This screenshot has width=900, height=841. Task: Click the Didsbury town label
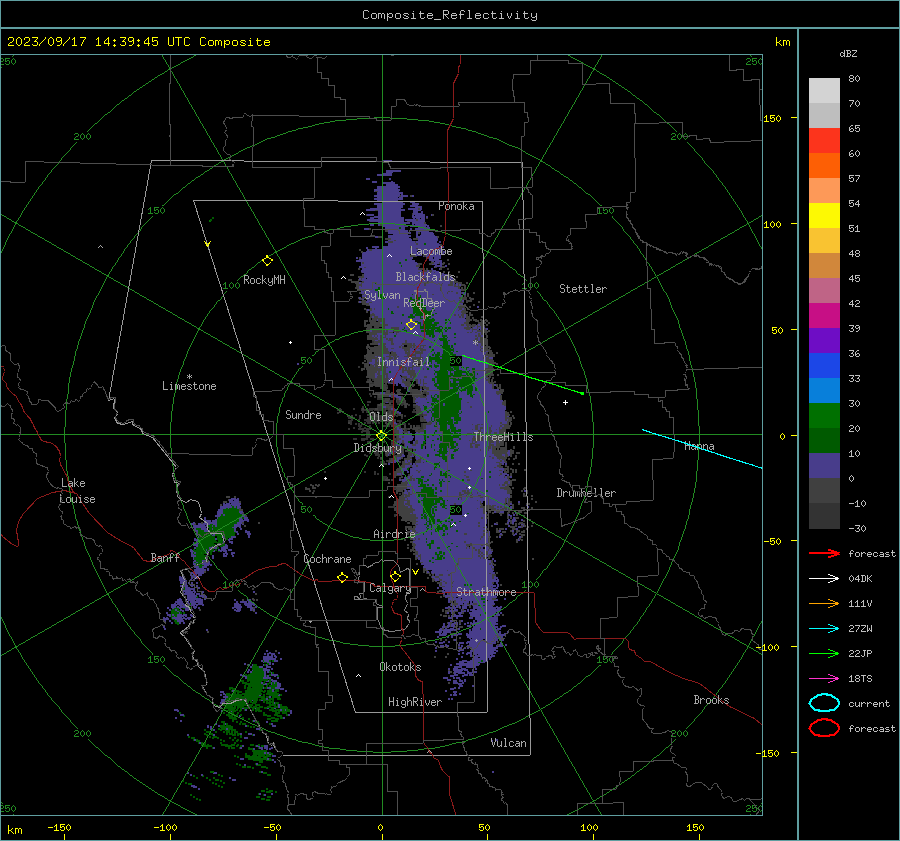[x=377, y=448]
